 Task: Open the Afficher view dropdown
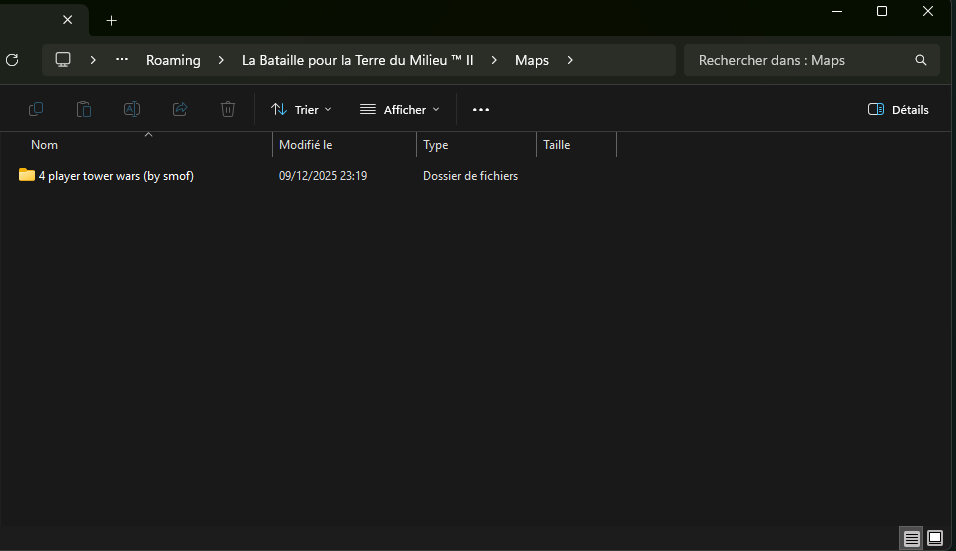(x=399, y=109)
